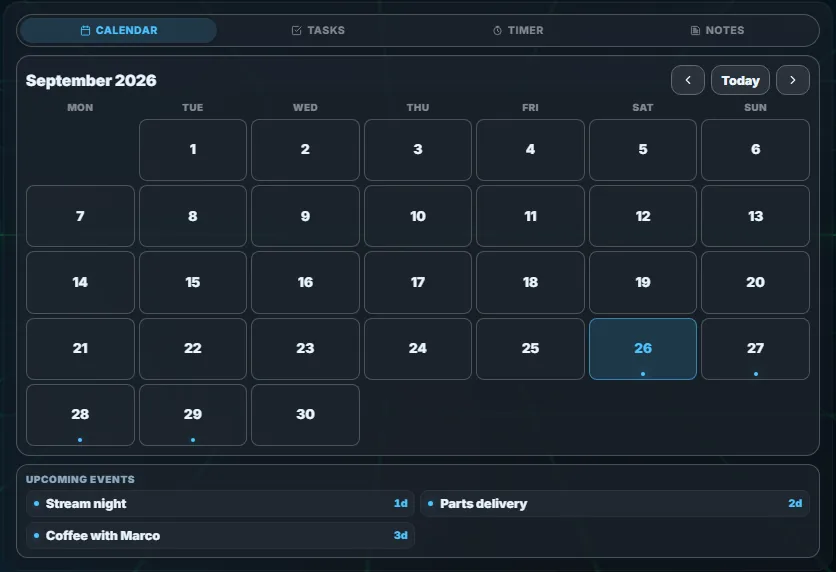Select September 2
Image resolution: width=836 pixels, height=572 pixels.
point(305,150)
